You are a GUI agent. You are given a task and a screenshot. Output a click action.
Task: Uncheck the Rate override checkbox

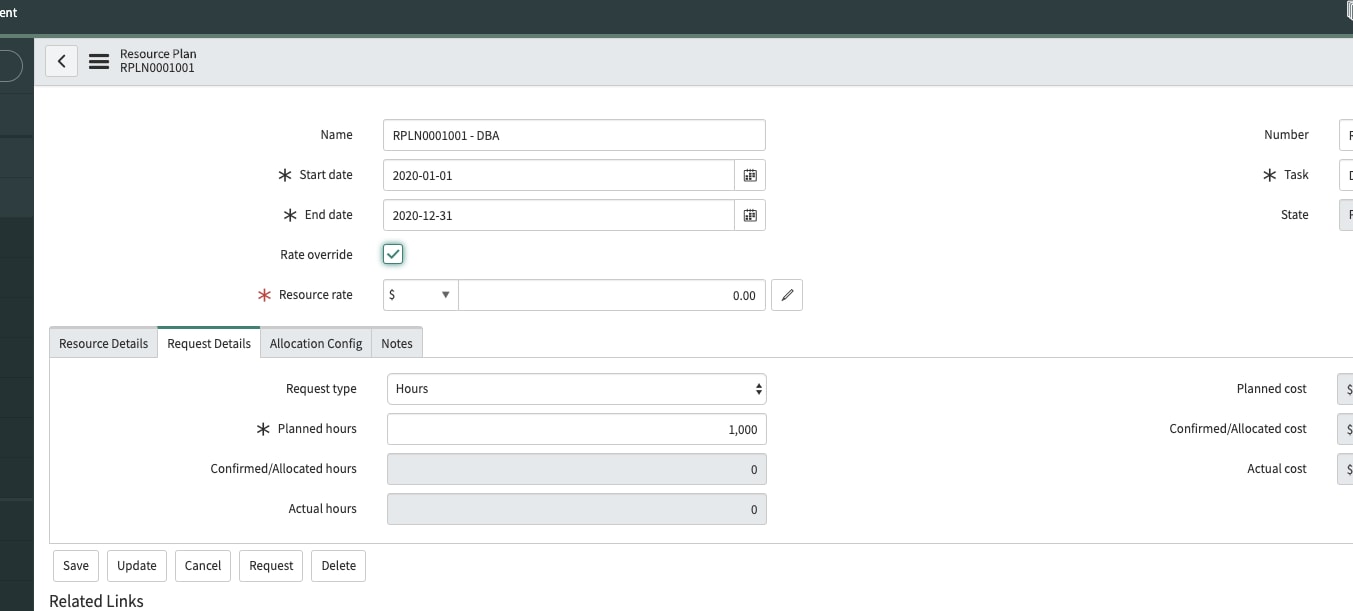pyautogui.click(x=392, y=254)
